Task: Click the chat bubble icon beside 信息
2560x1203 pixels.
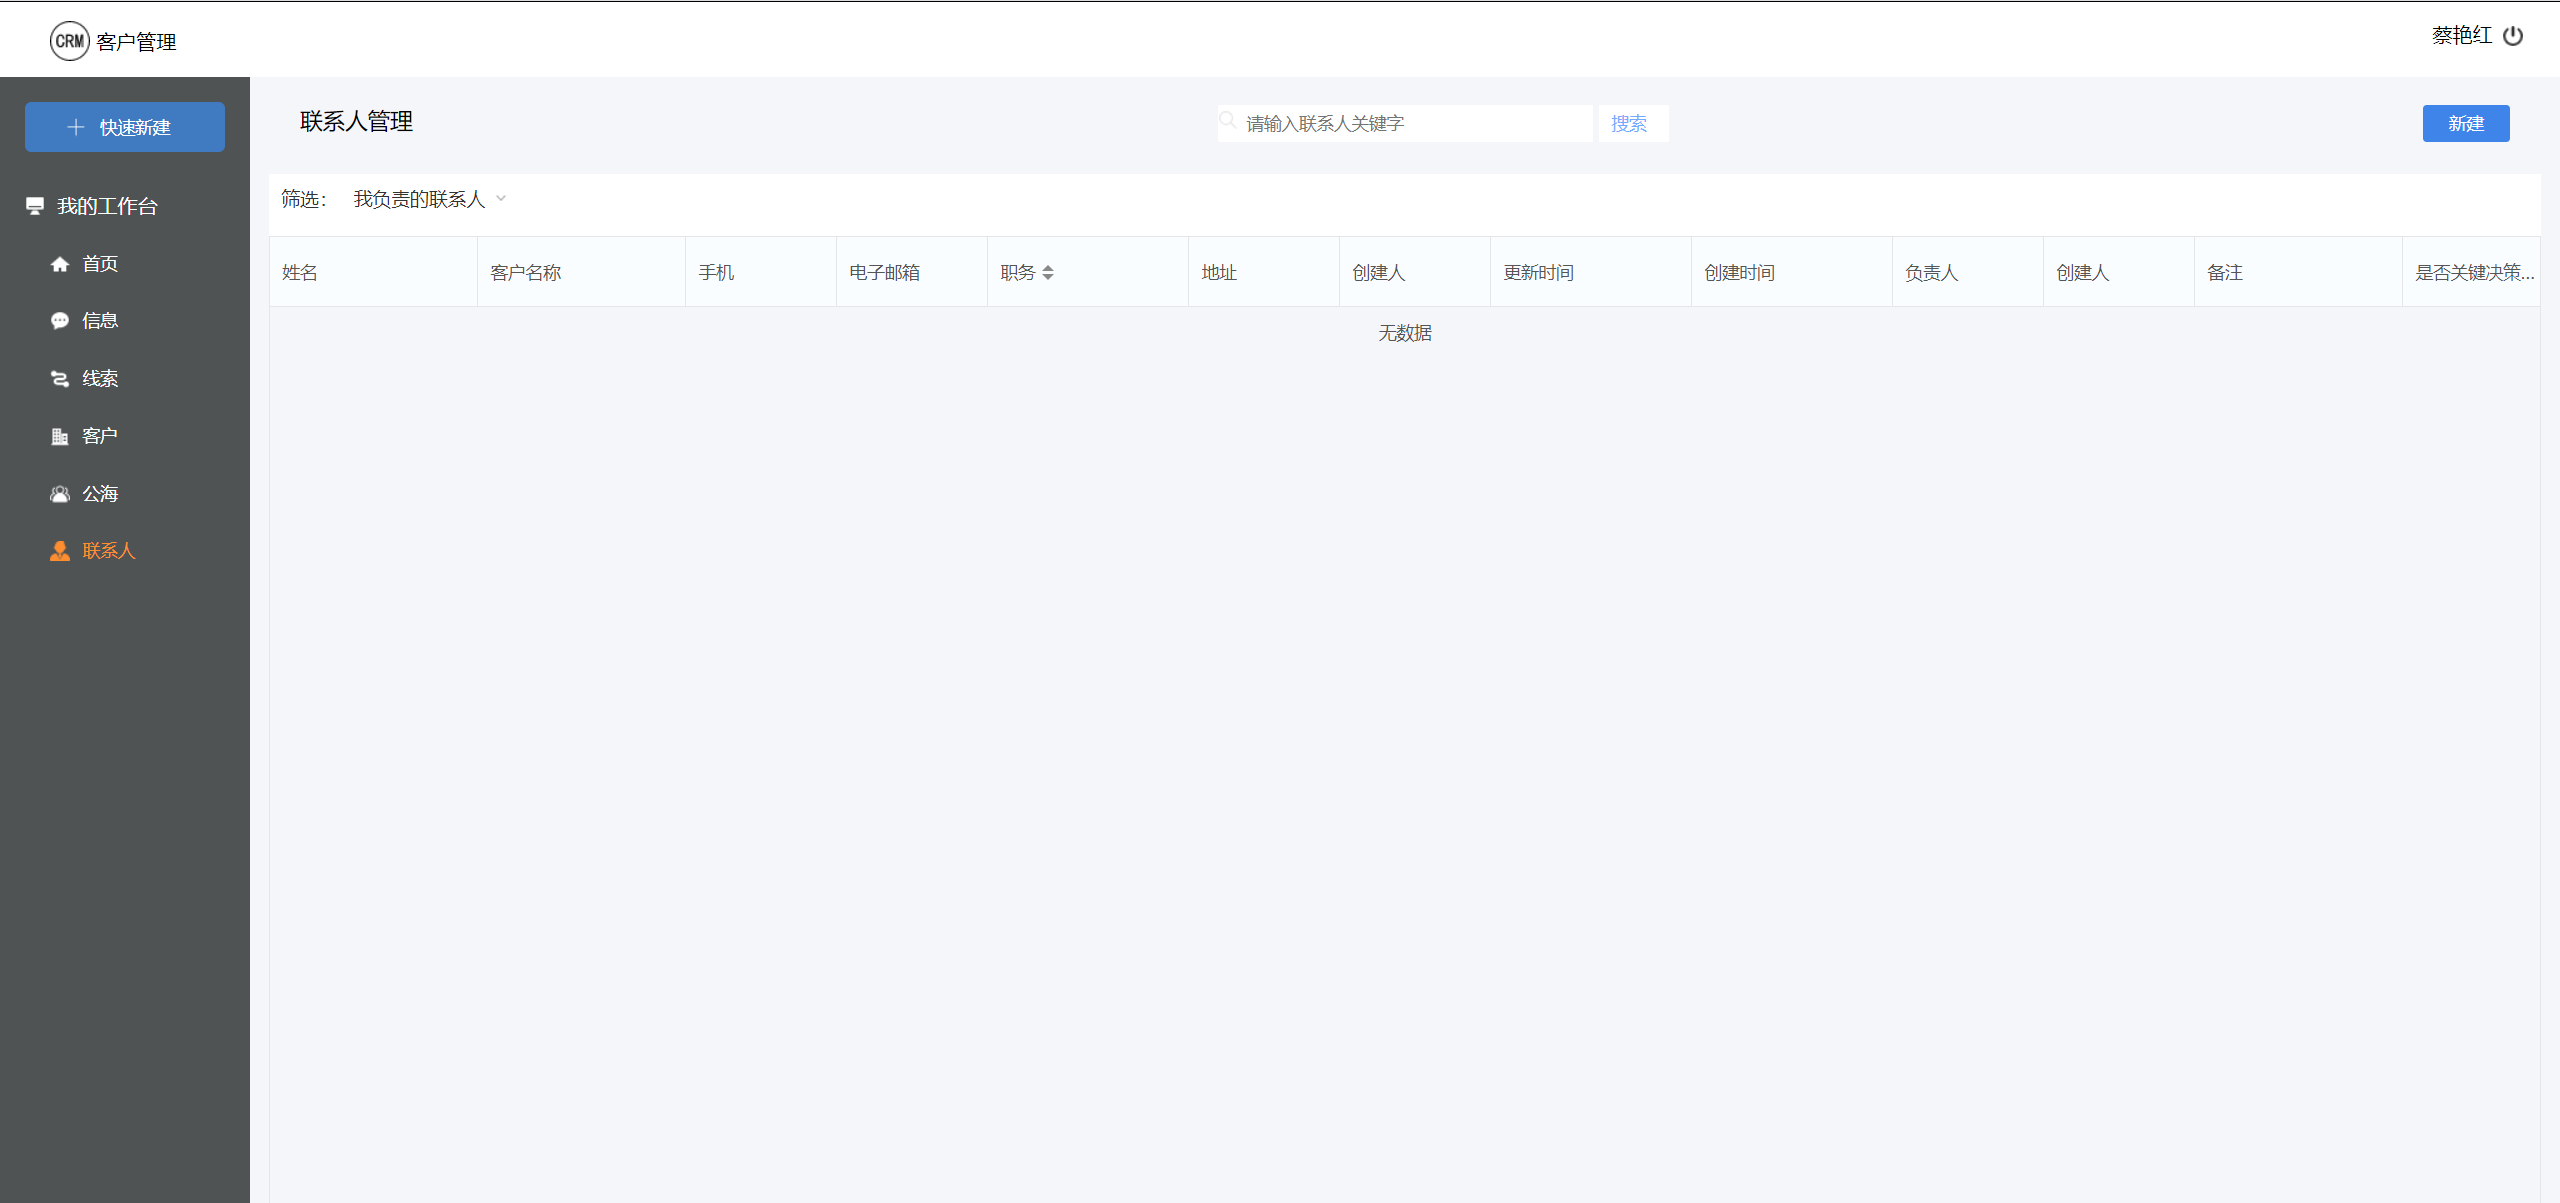Action: (x=60, y=321)
